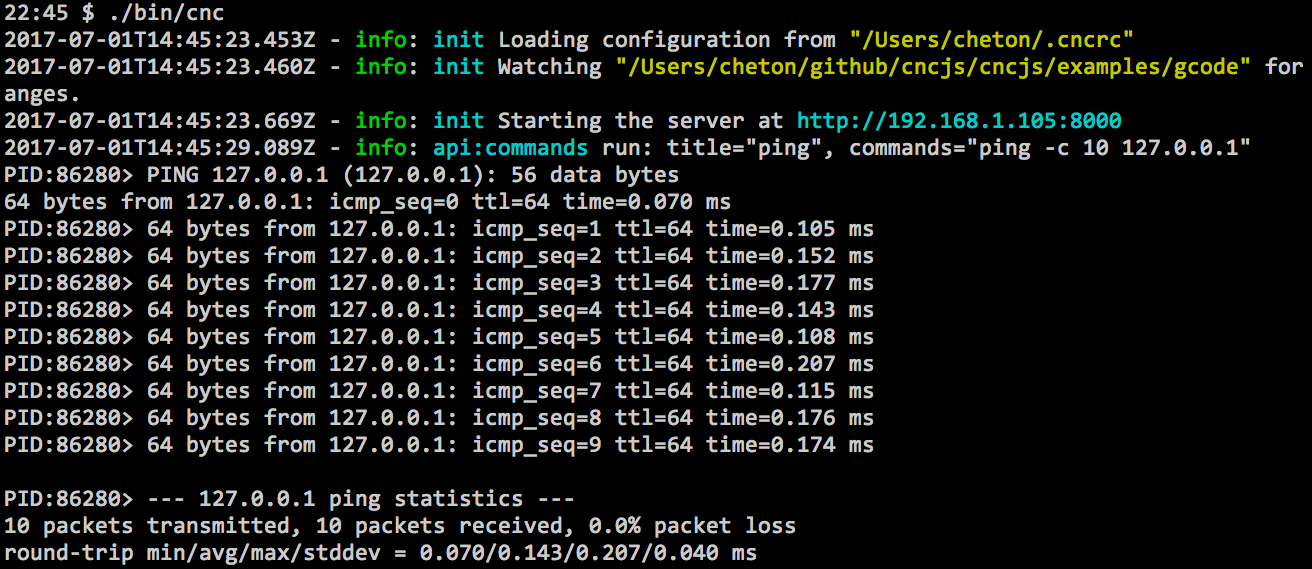Click the icmp_seq=9 ping reply line
The height and width of the screenshot is (569, 1312).
(510, 445)
